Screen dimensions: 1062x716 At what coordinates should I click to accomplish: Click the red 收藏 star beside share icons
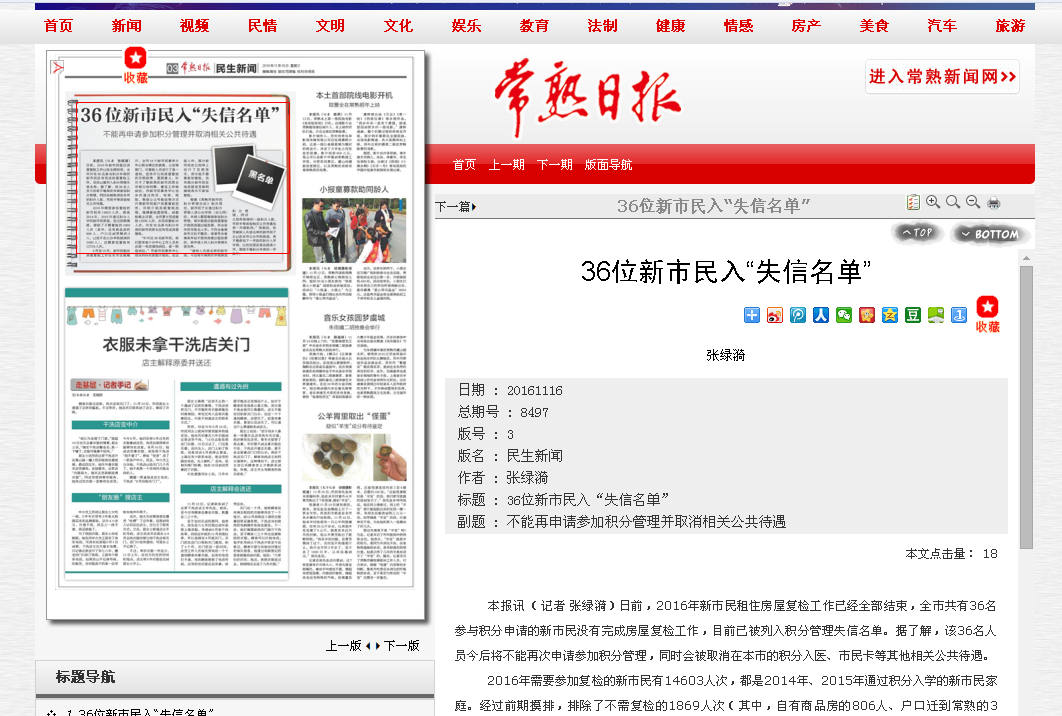tap(987, 314)
